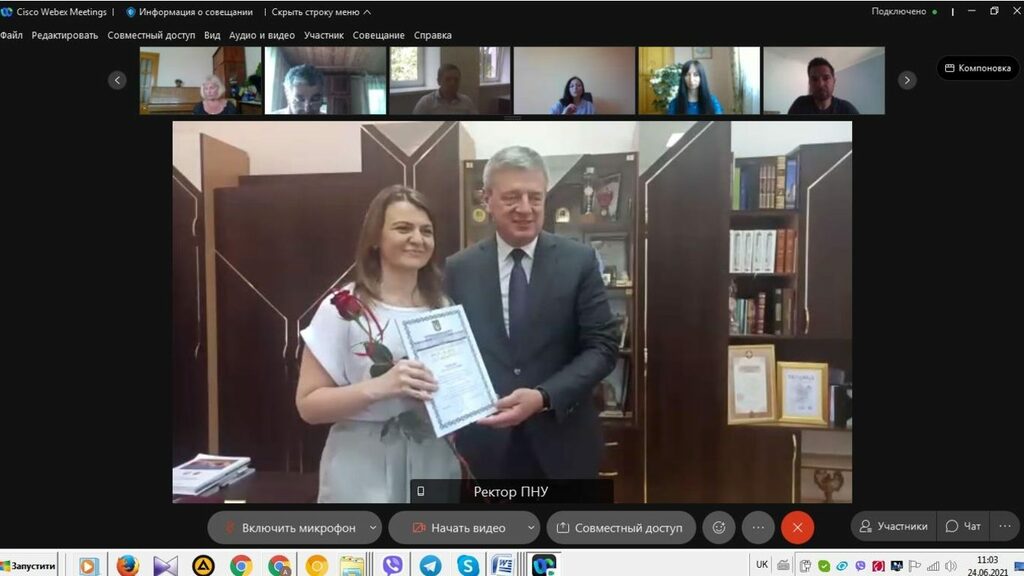Screen dimensions: 1024x576
Task: Open Telegram from the taskbar
Action: click(x=430, y=565)
